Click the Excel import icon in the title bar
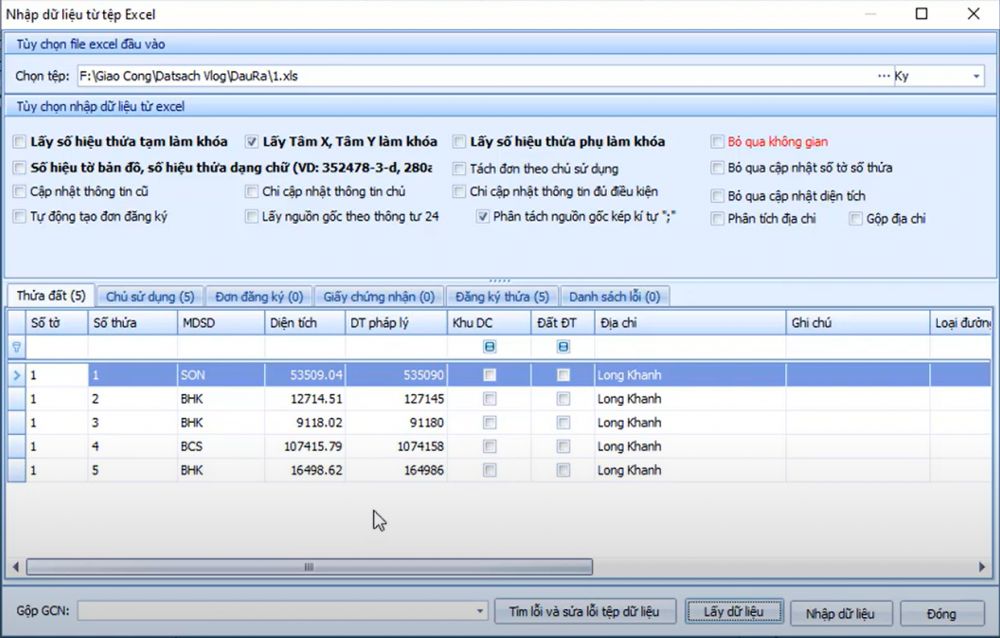Screen dimensions: 1000x638 point(10,13)
